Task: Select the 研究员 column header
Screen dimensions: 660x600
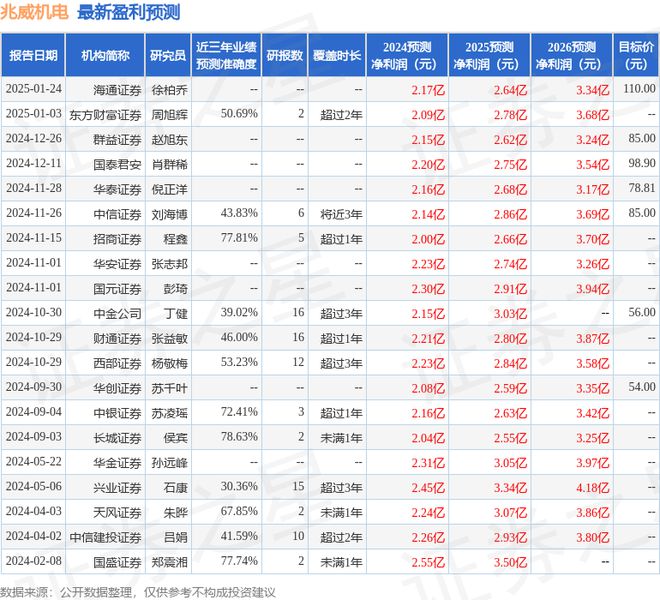Action: (x=168, y=55)
